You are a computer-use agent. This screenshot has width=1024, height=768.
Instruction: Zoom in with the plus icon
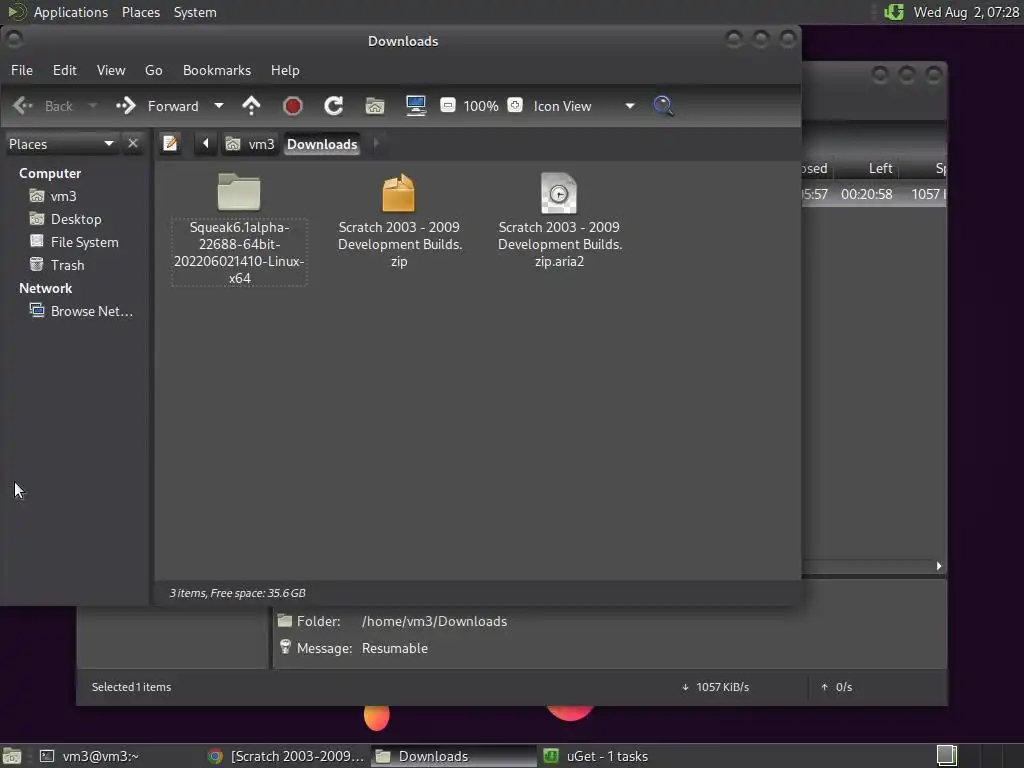tap(515, 105)
